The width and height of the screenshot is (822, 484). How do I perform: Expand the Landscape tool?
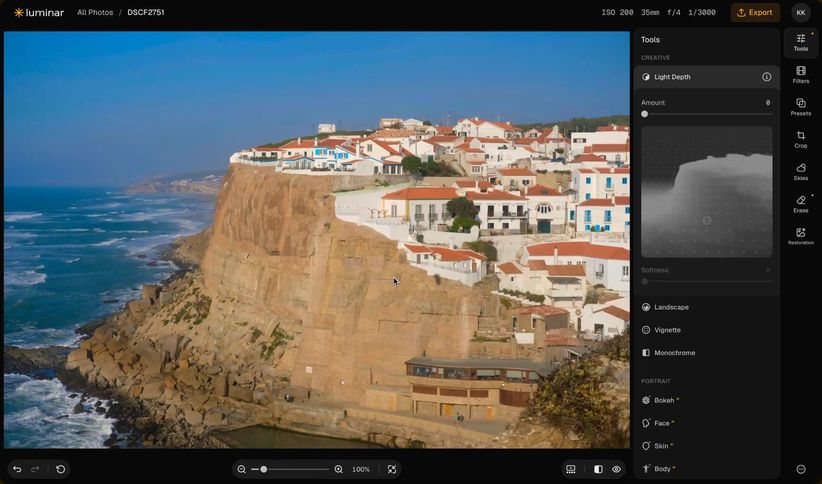pos(706,307)
